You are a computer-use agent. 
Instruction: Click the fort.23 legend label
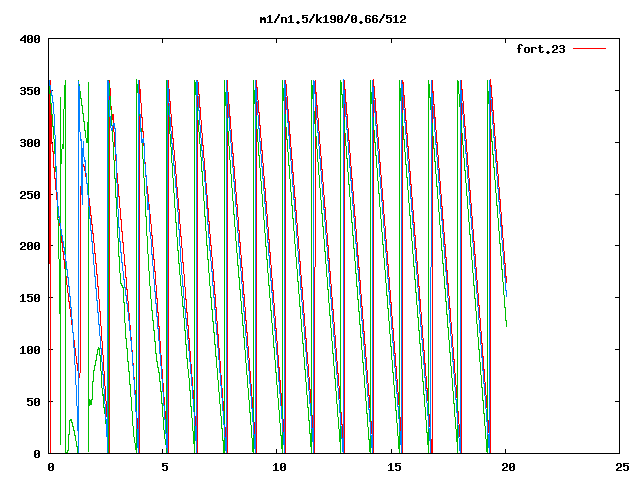point(541,49)
